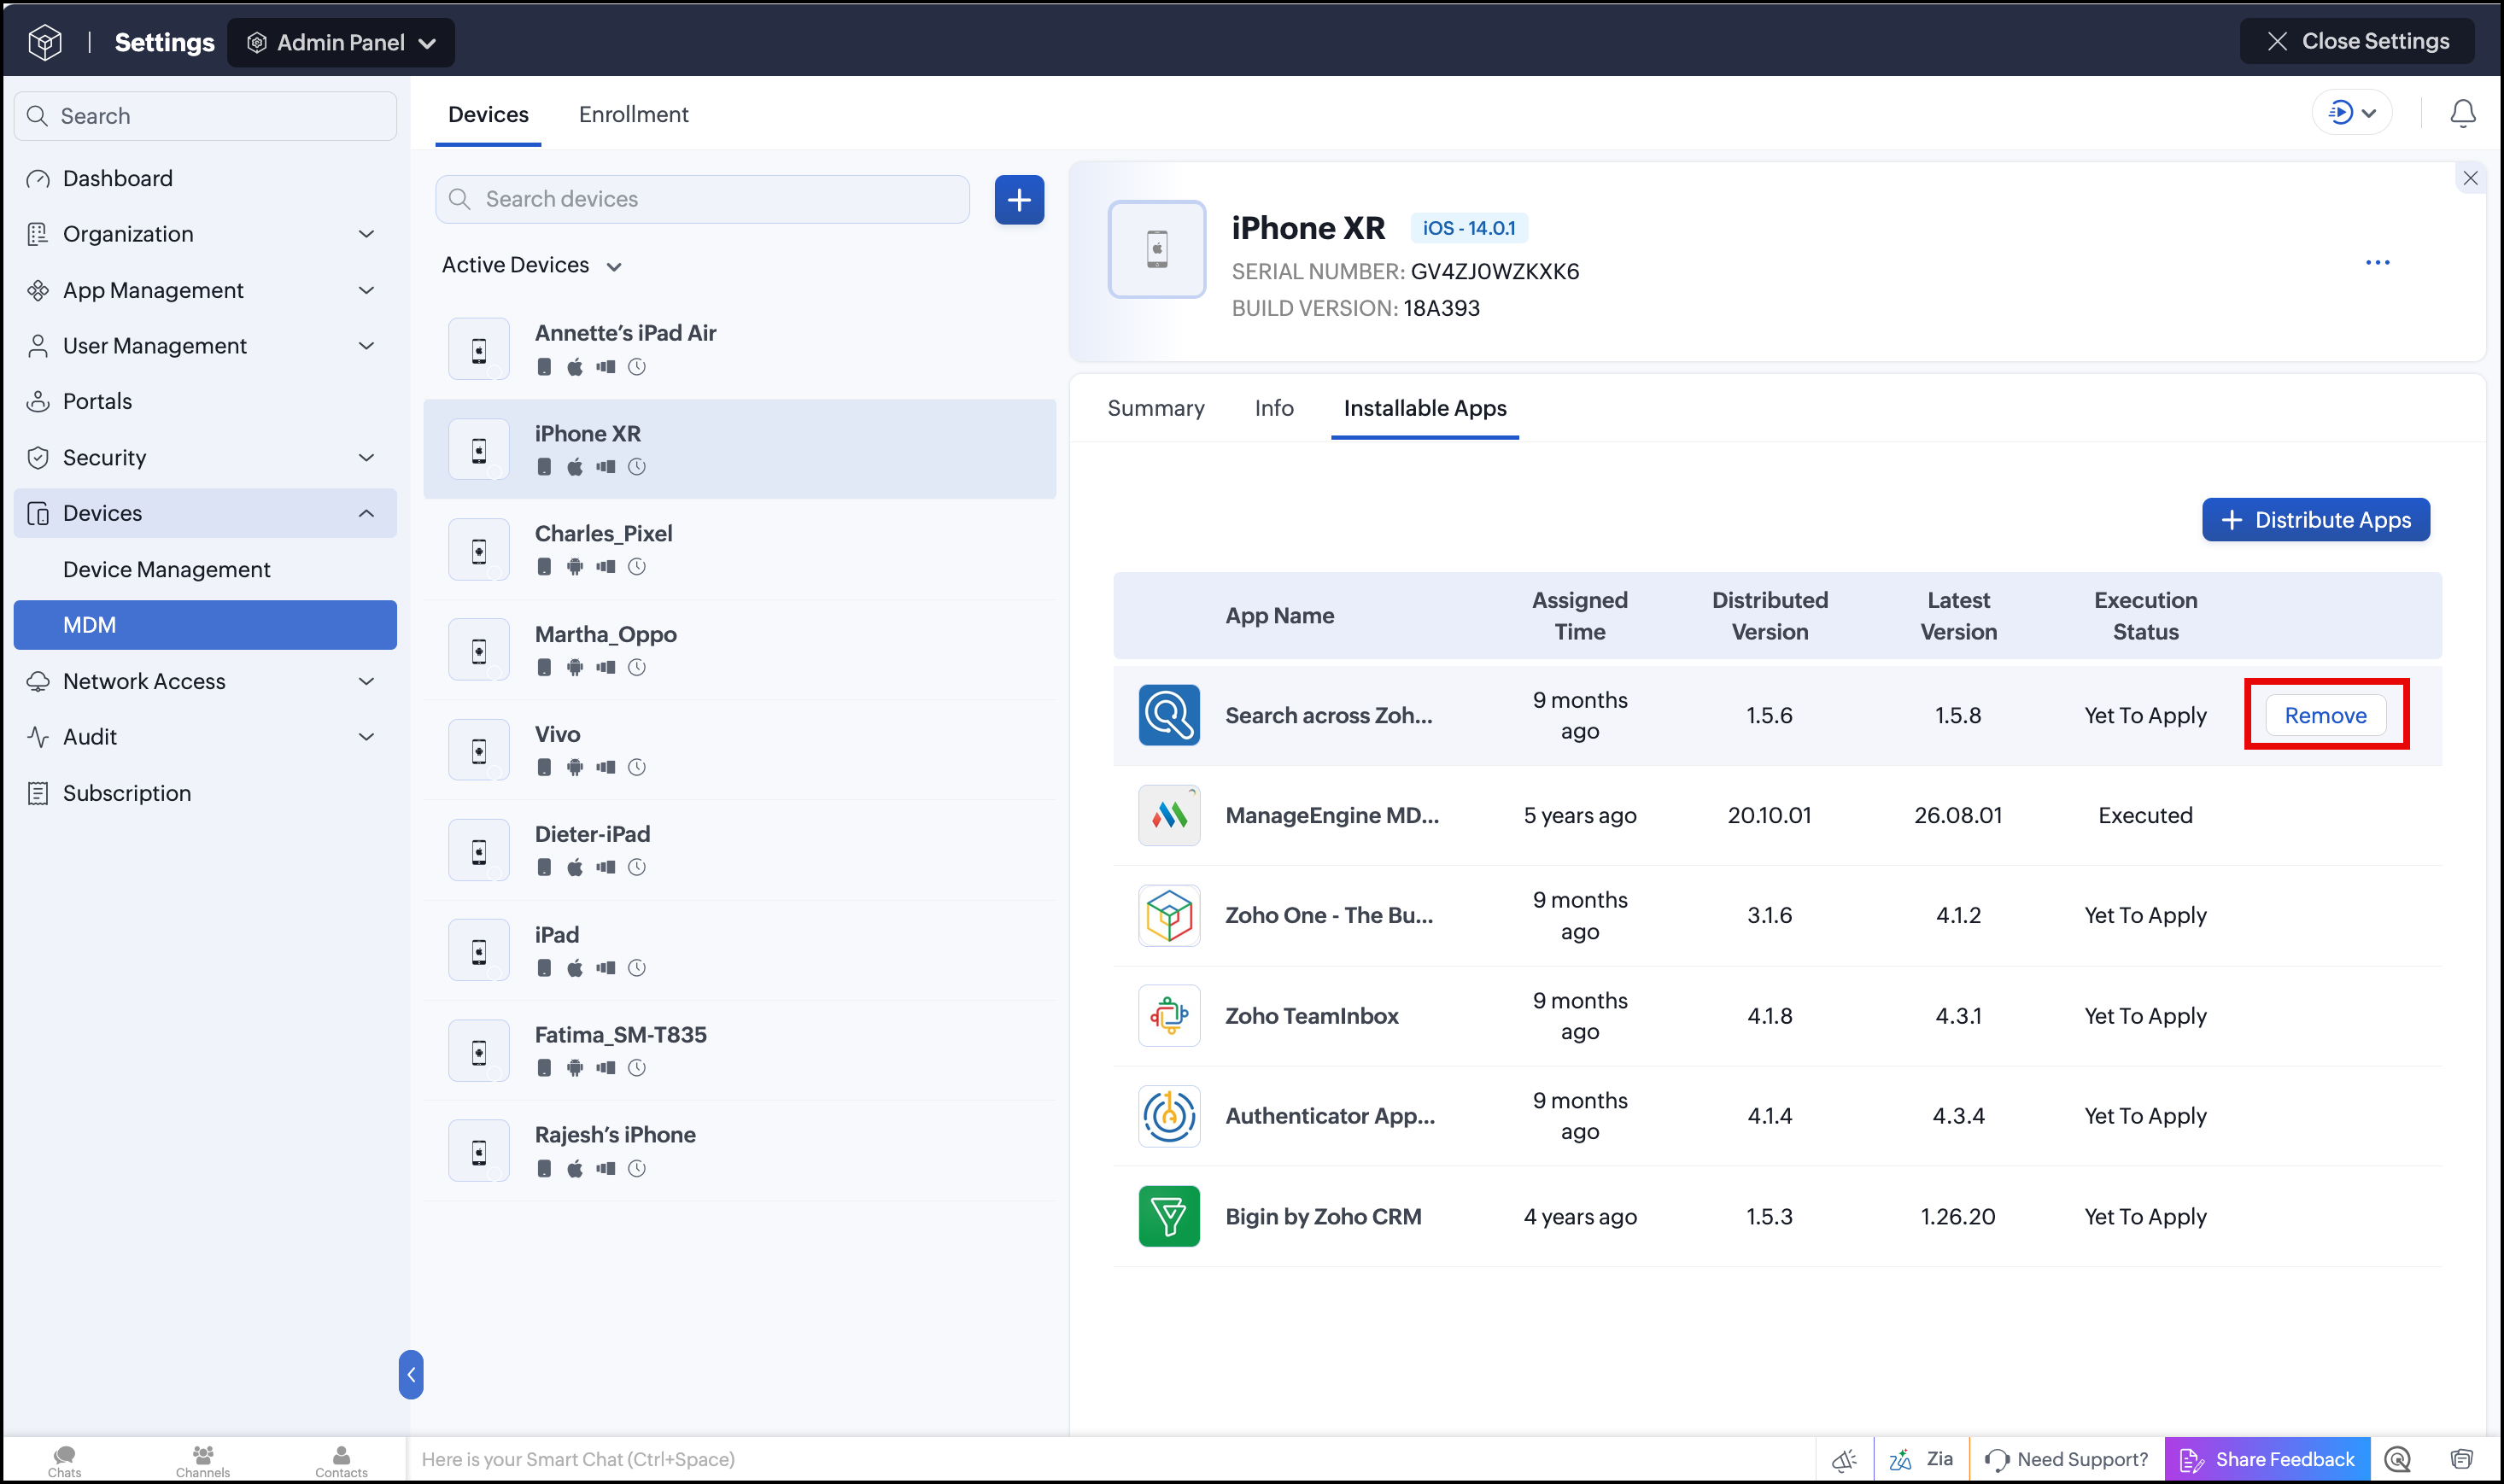2504x1484 pixels.
Task: Click the bottom-bar search magnifier icon
Action: (x=2397, y=1460)
